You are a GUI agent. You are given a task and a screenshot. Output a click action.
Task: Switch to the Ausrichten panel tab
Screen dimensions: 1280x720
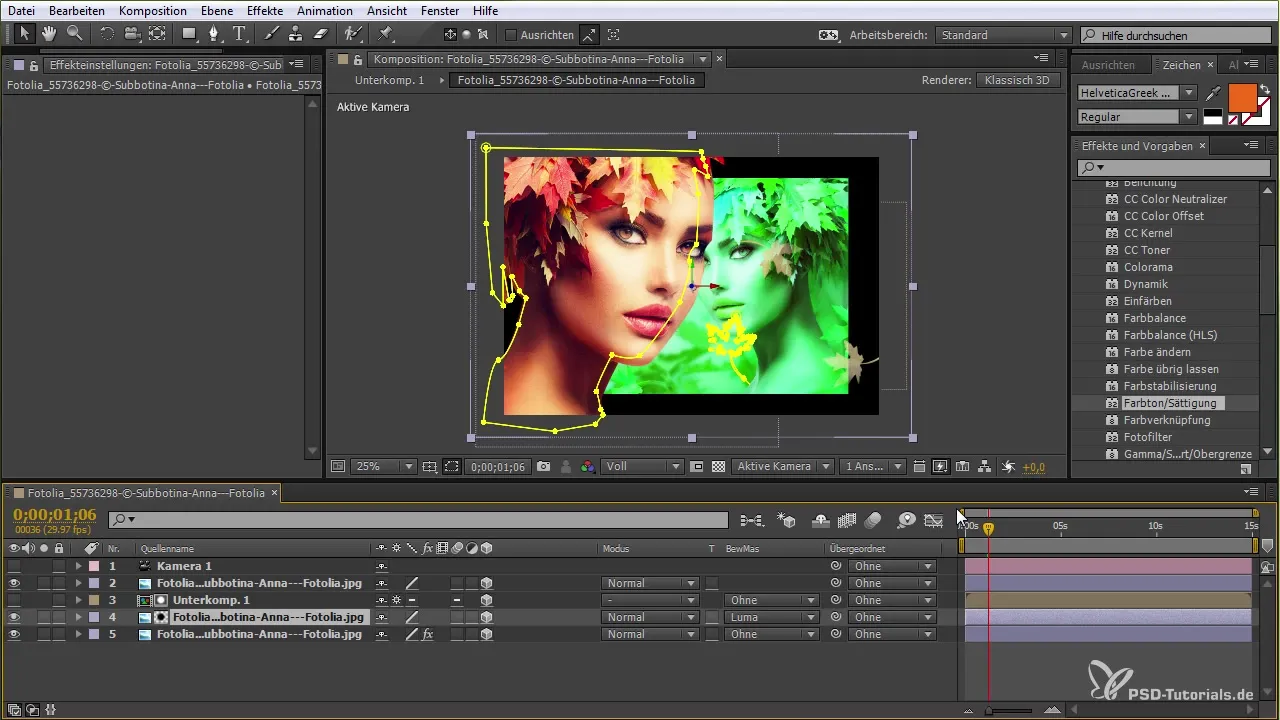coord(1108,64)
